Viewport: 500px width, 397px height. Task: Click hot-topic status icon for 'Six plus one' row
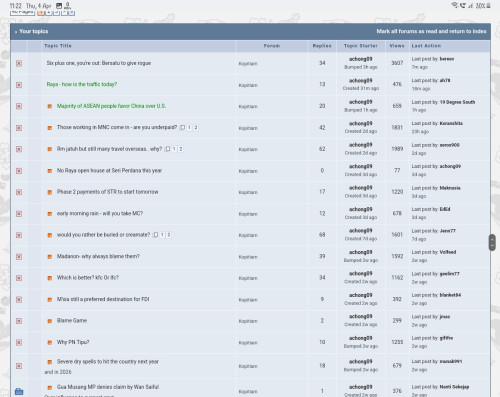19,63
